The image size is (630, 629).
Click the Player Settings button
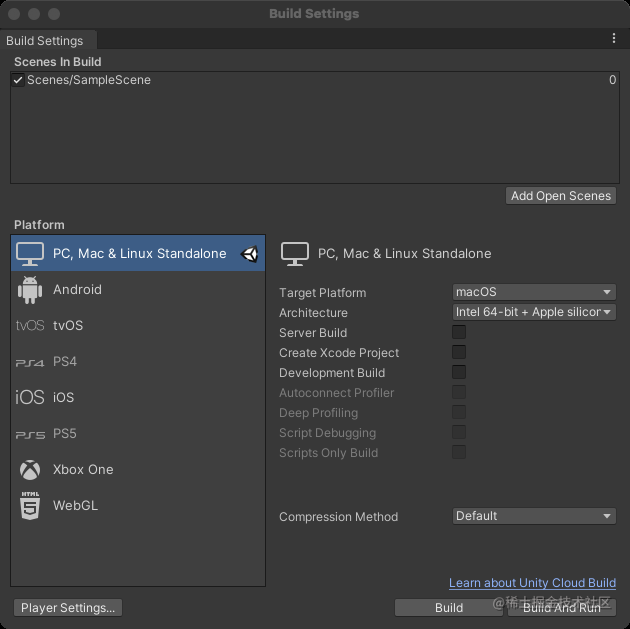click(69, 607)
